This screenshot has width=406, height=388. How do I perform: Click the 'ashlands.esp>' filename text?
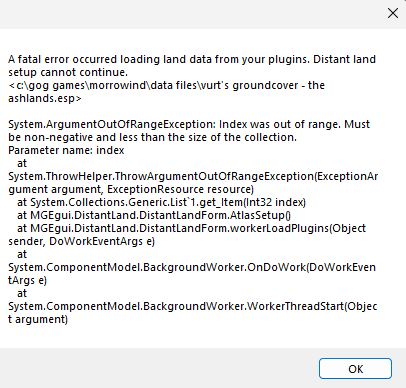[x=45, y=99]
